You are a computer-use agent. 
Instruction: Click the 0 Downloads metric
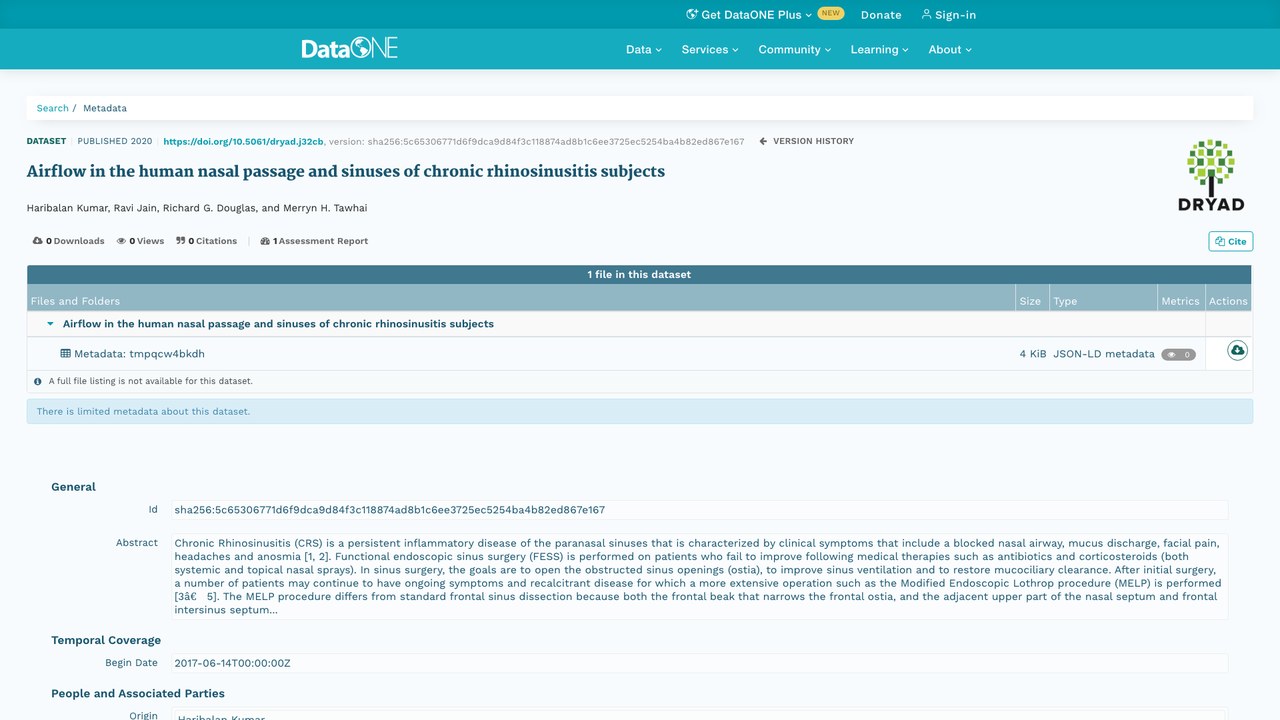coord(68,241)
